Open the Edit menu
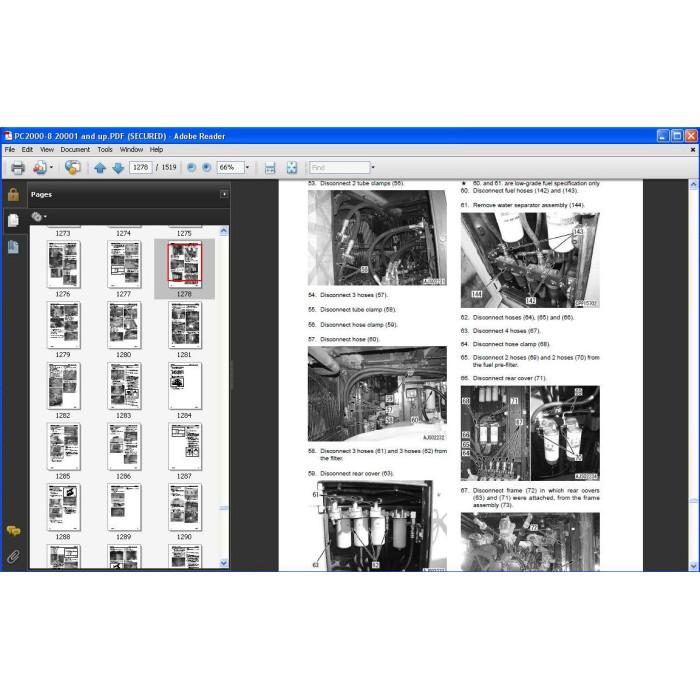 point(27,150)
